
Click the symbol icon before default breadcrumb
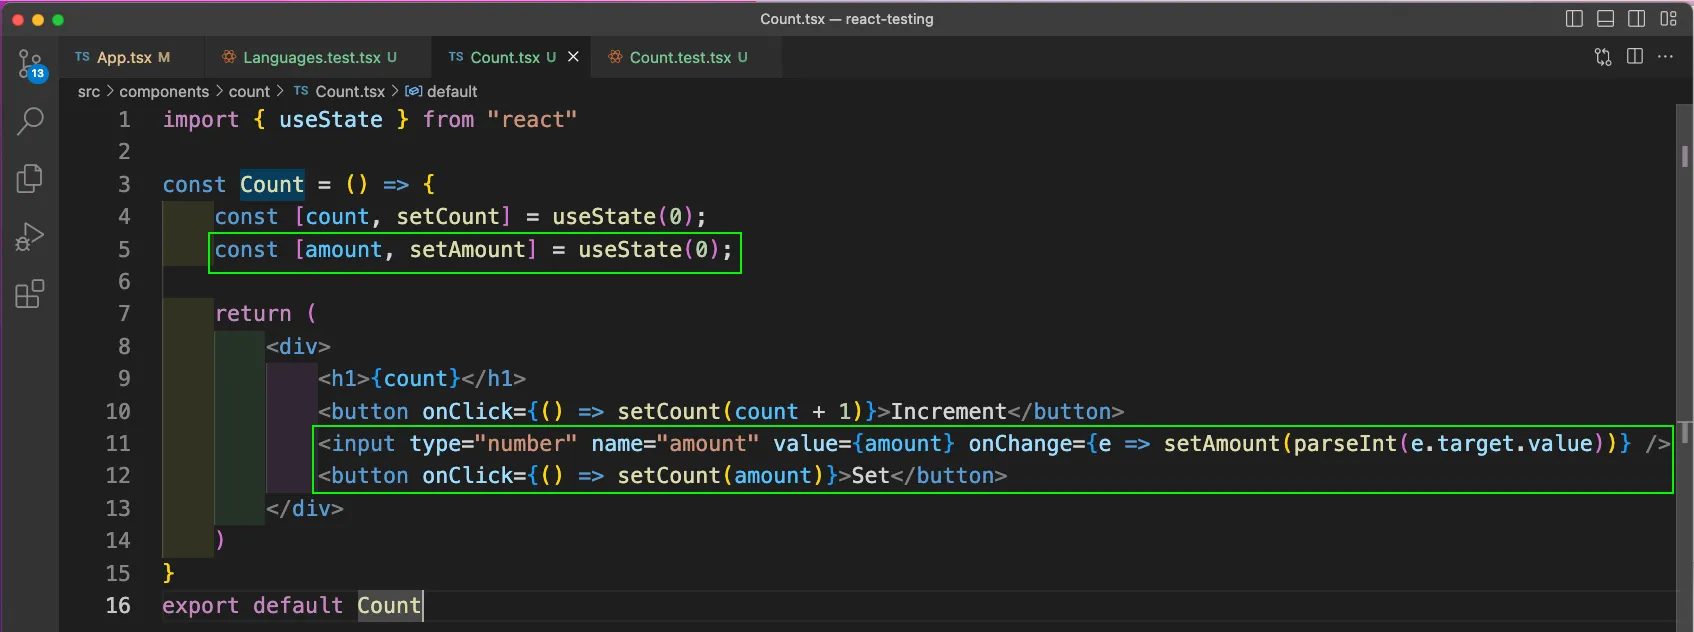413,91
